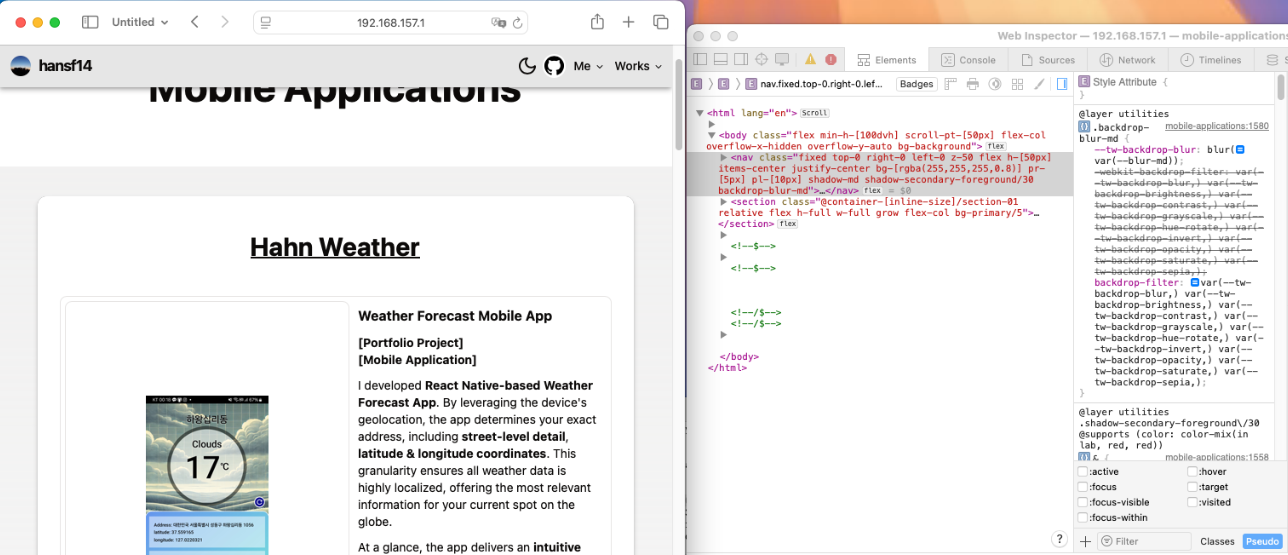
Task: Click the styles Filter input field
Action: pyautogui.click(x=1145, y=541)
